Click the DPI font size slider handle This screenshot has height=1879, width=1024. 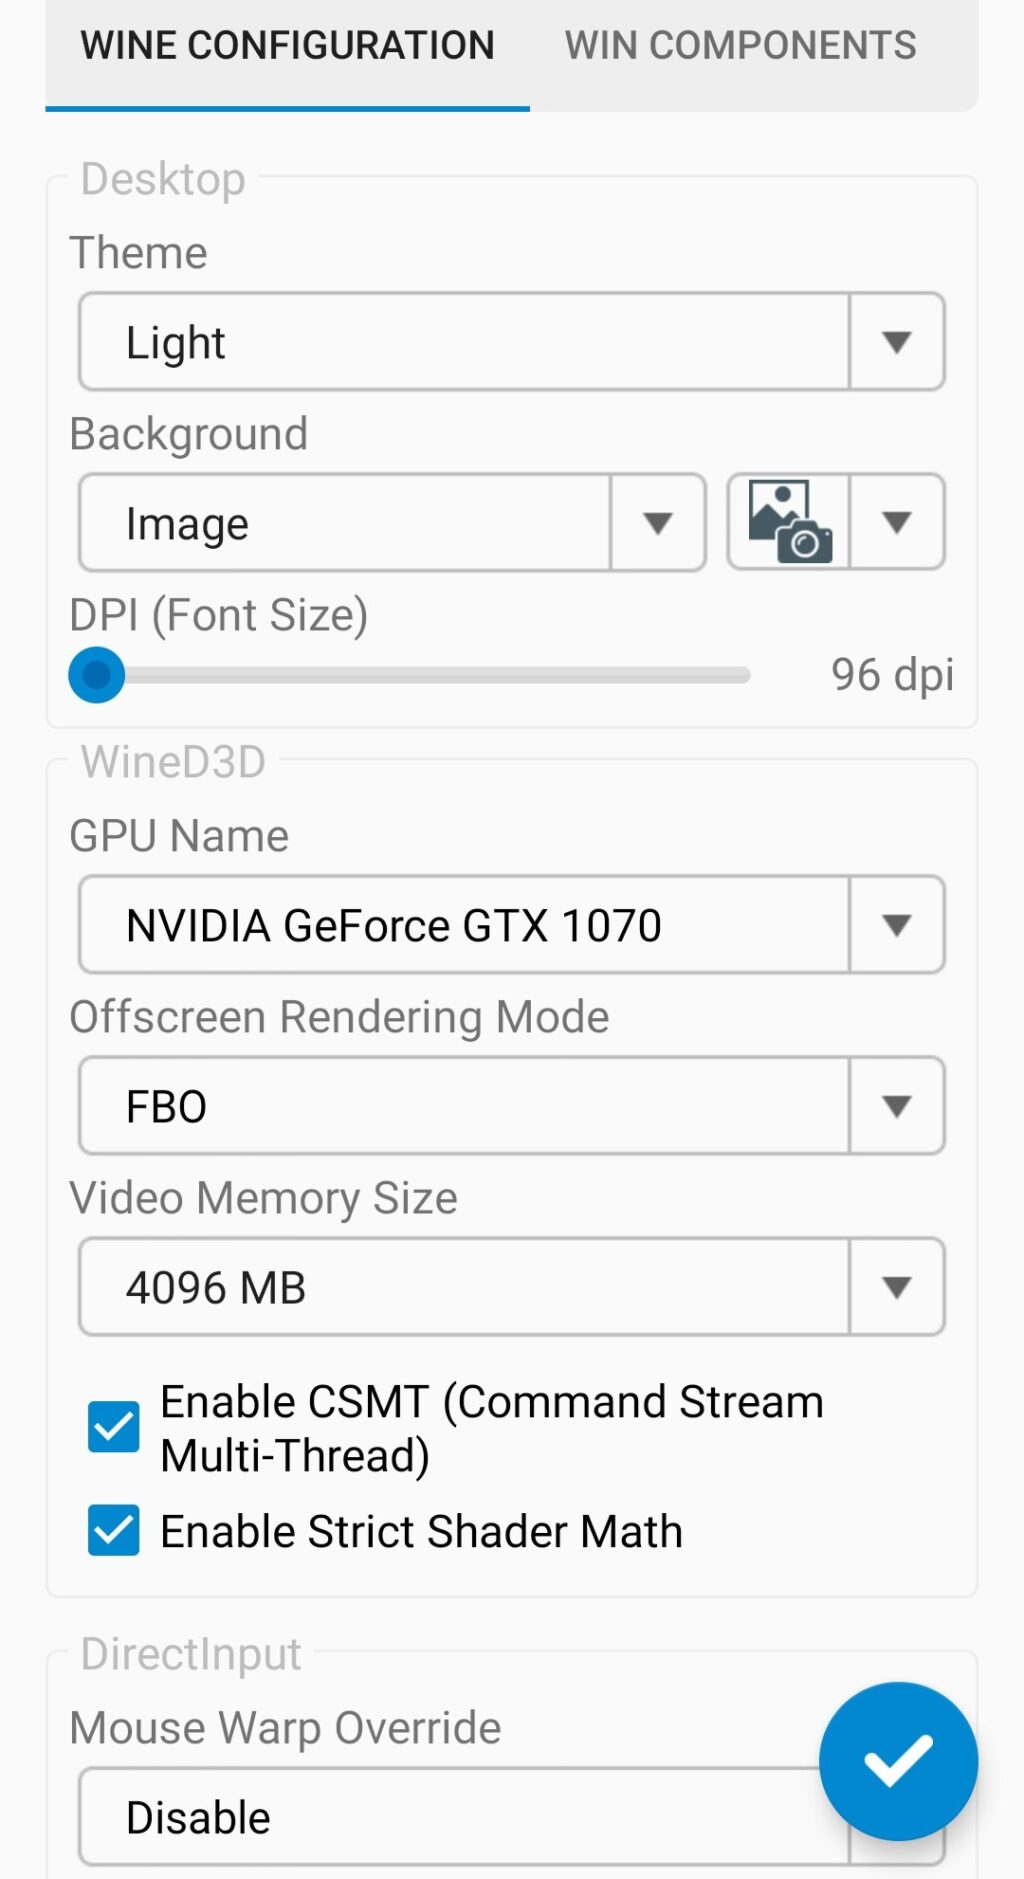pos(97,675)
